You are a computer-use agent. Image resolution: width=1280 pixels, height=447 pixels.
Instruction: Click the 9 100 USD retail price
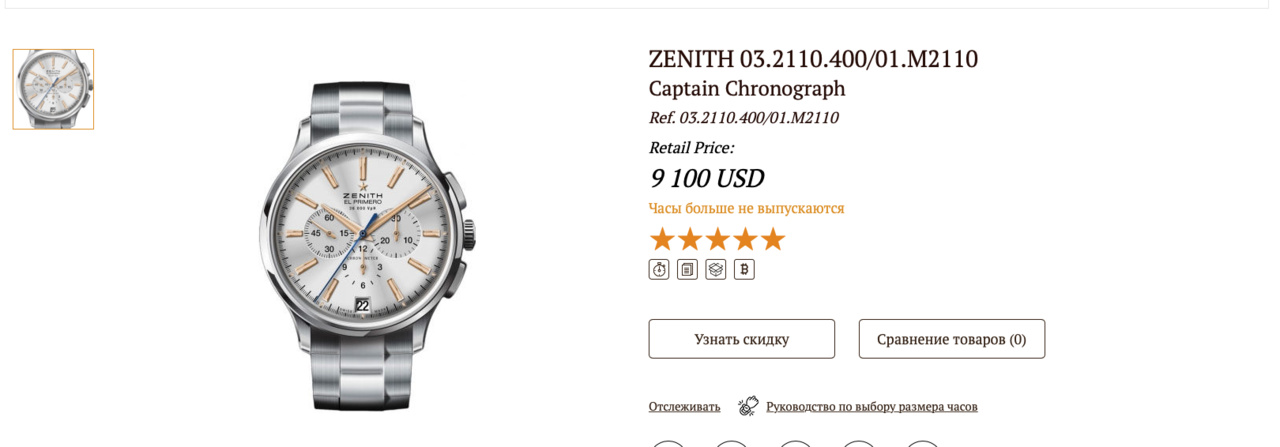coord(706,178)
